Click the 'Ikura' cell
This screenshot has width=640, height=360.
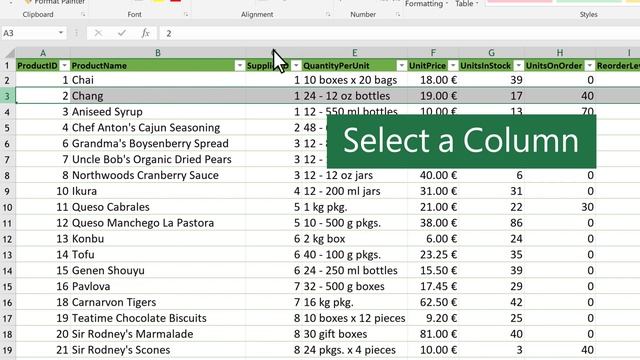[x=158, y=191]
